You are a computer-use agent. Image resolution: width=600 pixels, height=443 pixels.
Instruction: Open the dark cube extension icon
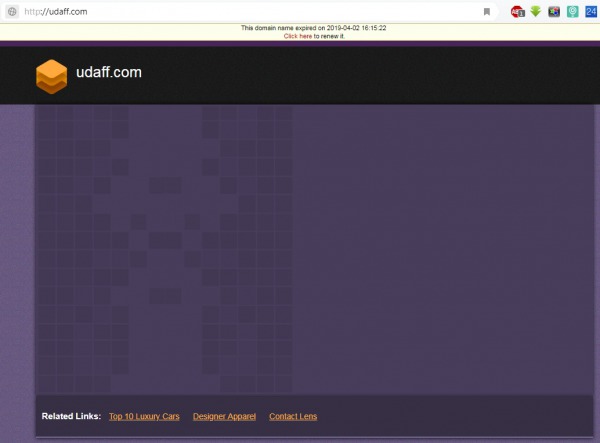coord(554,12)
